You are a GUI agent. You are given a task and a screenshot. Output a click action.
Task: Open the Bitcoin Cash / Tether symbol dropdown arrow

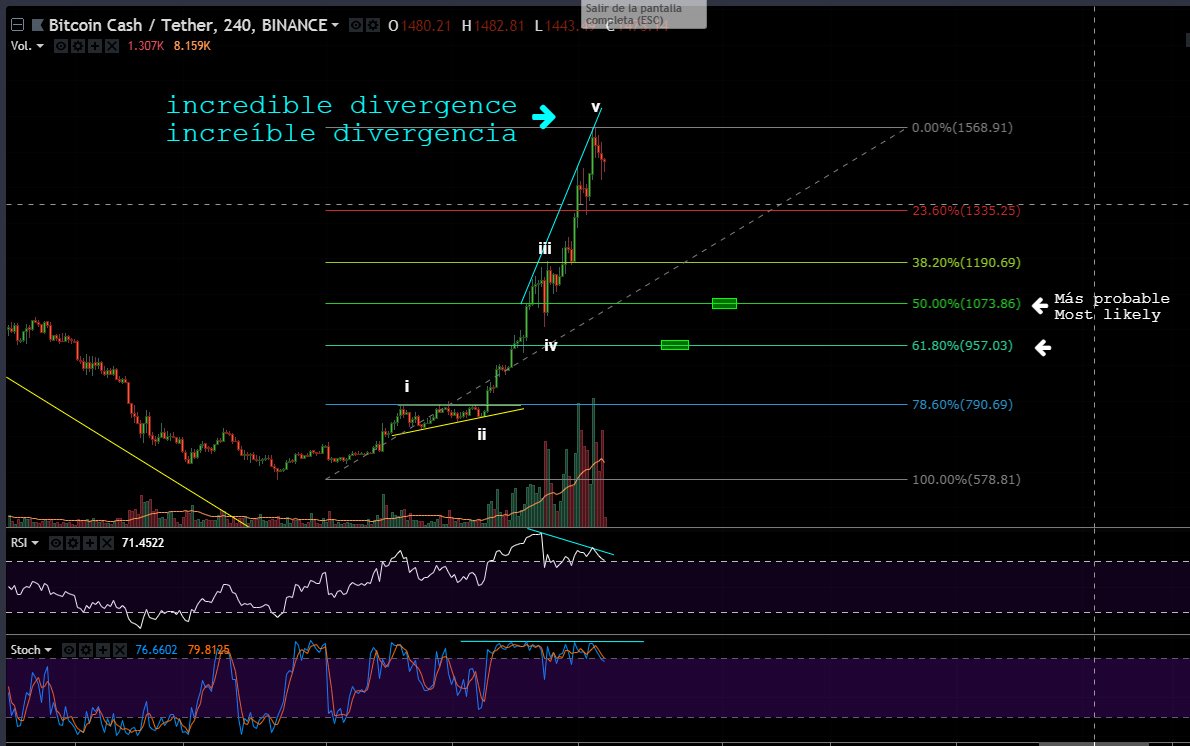[335, 25]
